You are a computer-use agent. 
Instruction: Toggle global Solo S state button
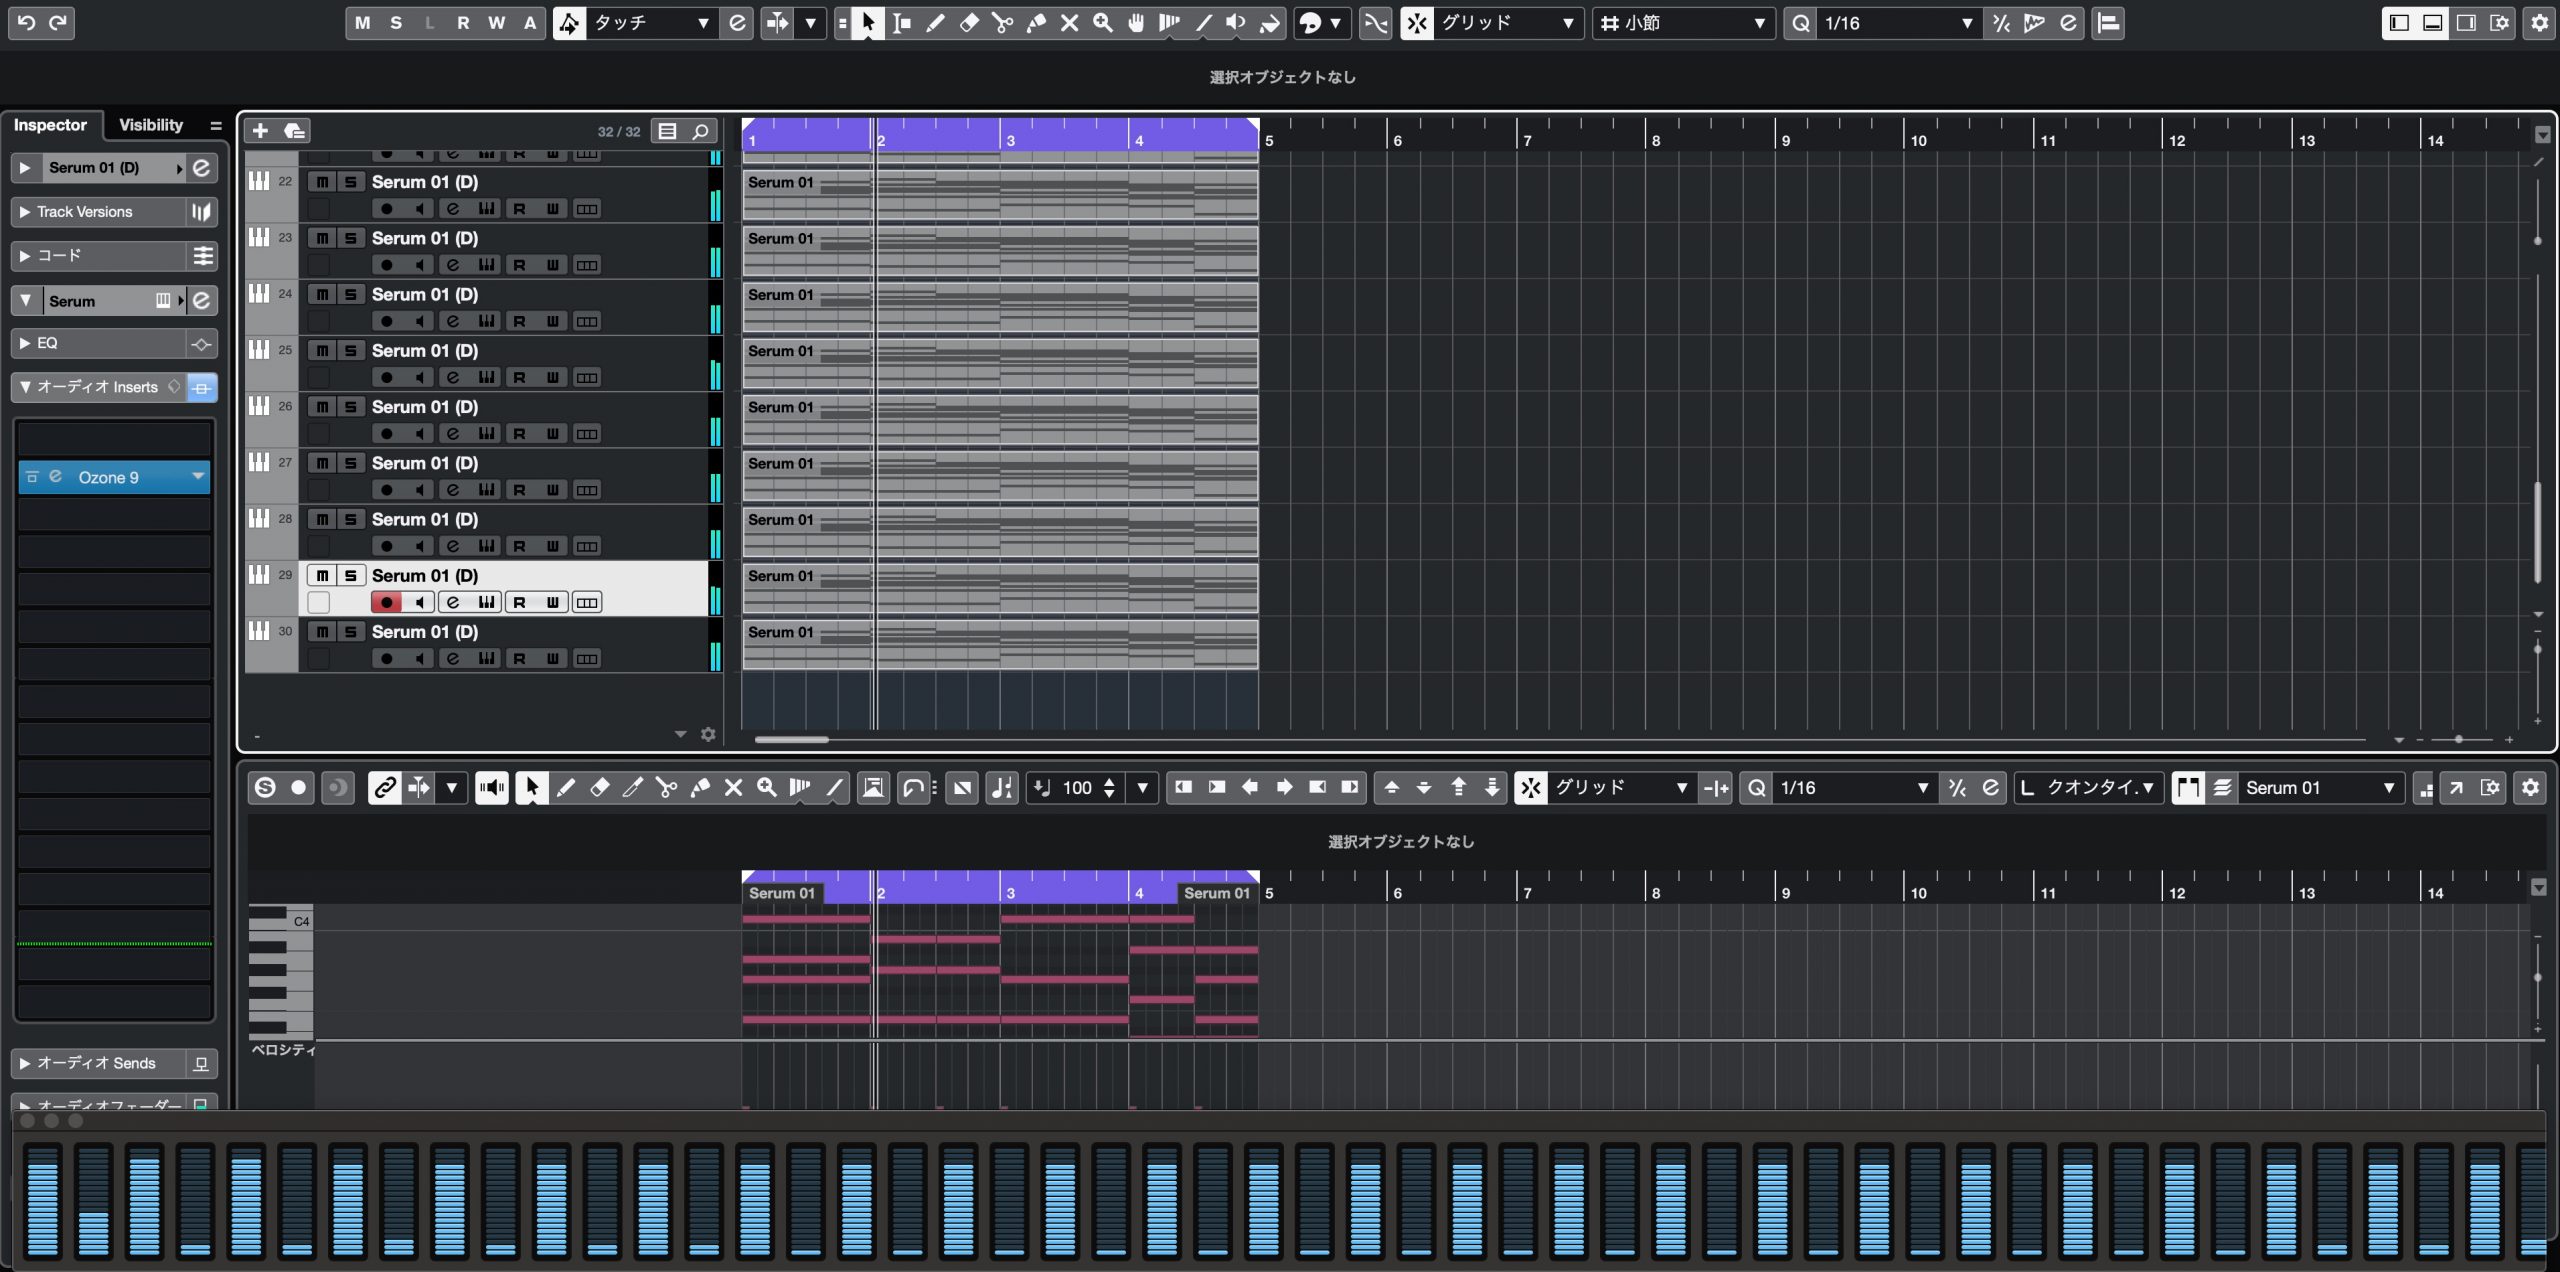[396, 23]
